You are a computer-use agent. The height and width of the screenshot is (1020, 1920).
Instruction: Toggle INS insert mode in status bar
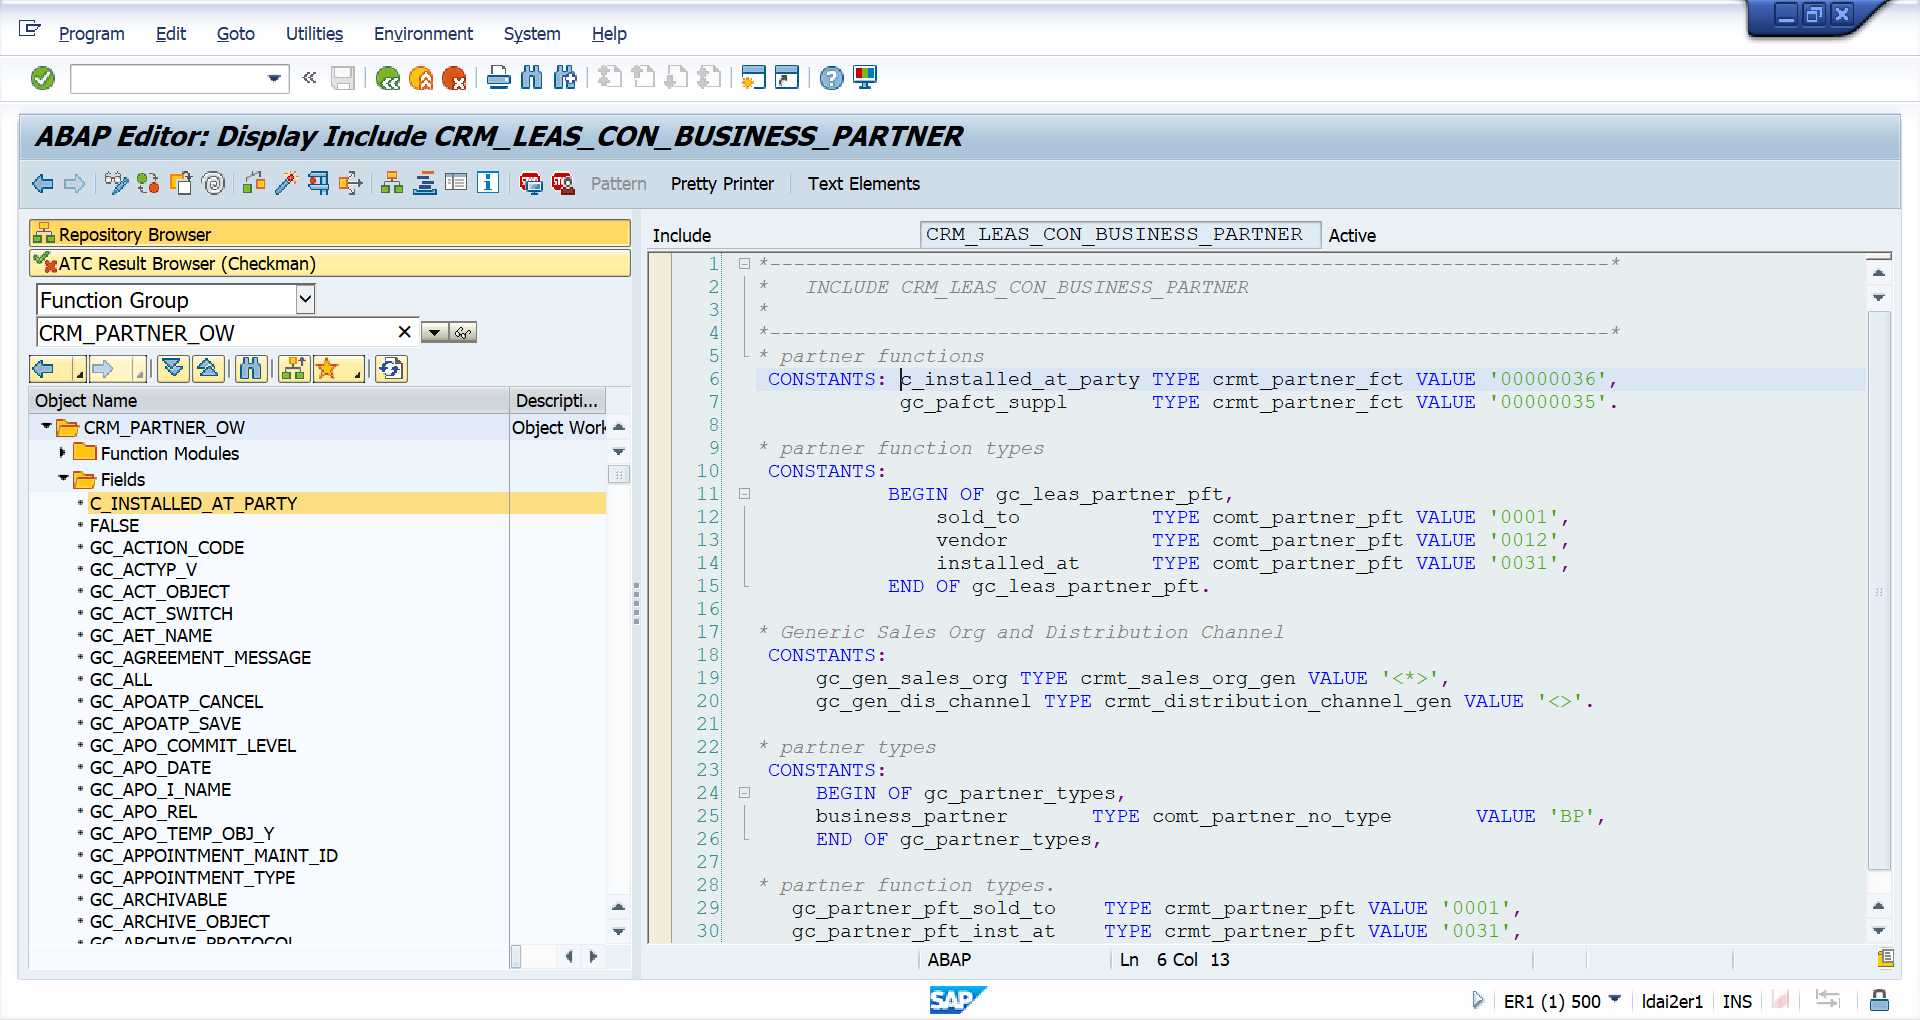[x=1737, y=1001]
